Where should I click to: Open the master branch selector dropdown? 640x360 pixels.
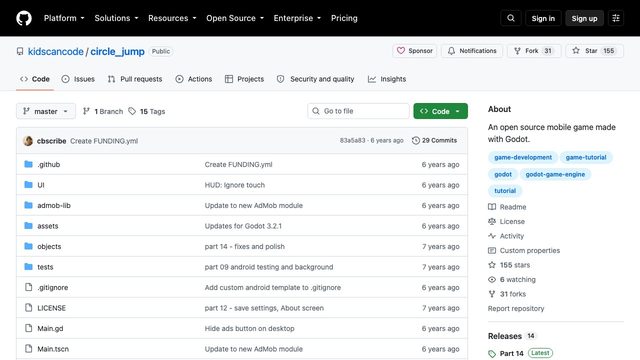click(46, 111)
